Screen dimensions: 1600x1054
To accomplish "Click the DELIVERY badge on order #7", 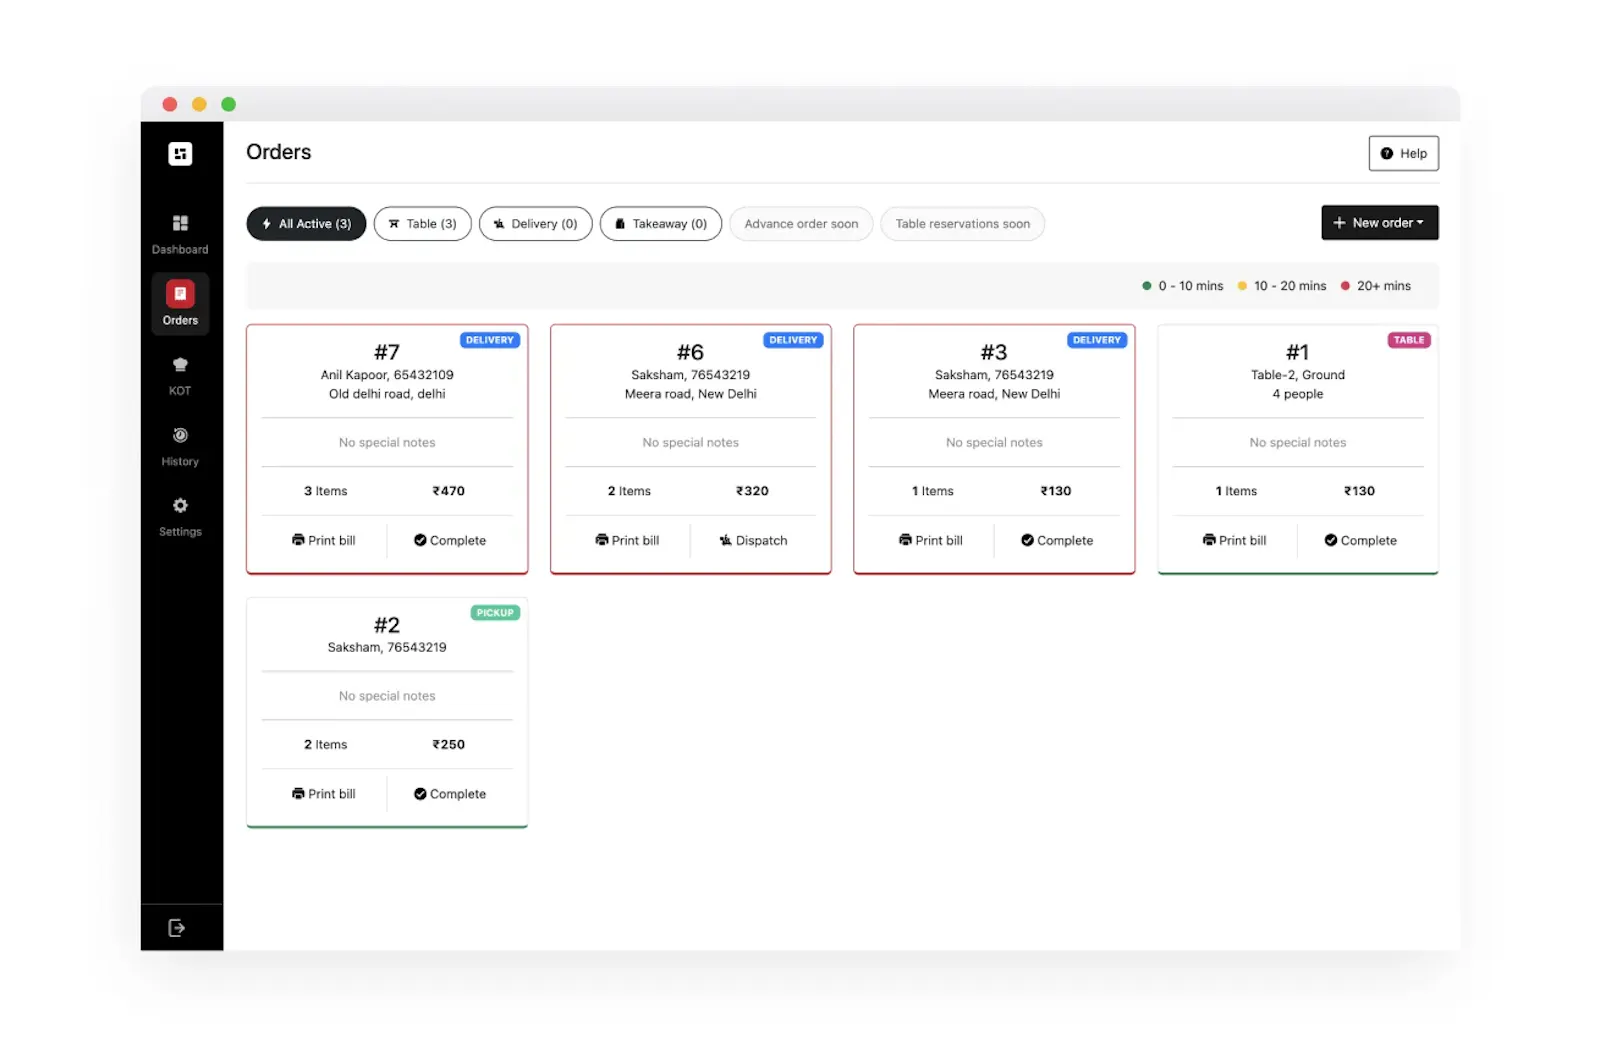I will pyautogui.click(x=490, y=340).
